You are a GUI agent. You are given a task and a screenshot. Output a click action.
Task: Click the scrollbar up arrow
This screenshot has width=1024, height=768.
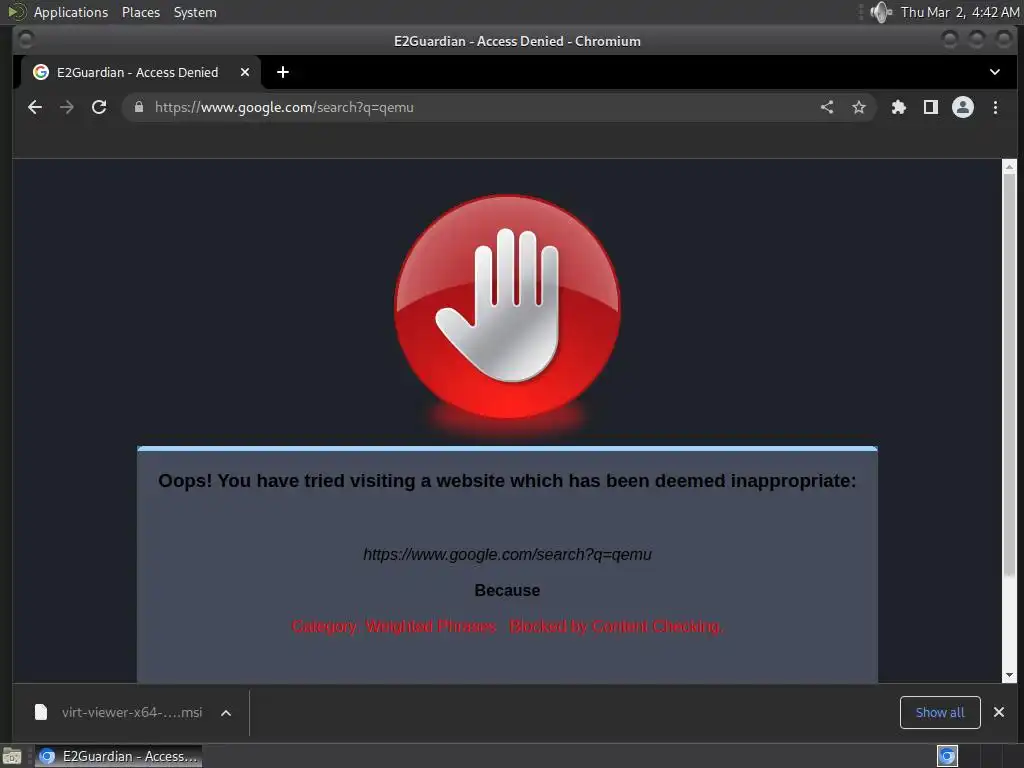pos(1010,167)
